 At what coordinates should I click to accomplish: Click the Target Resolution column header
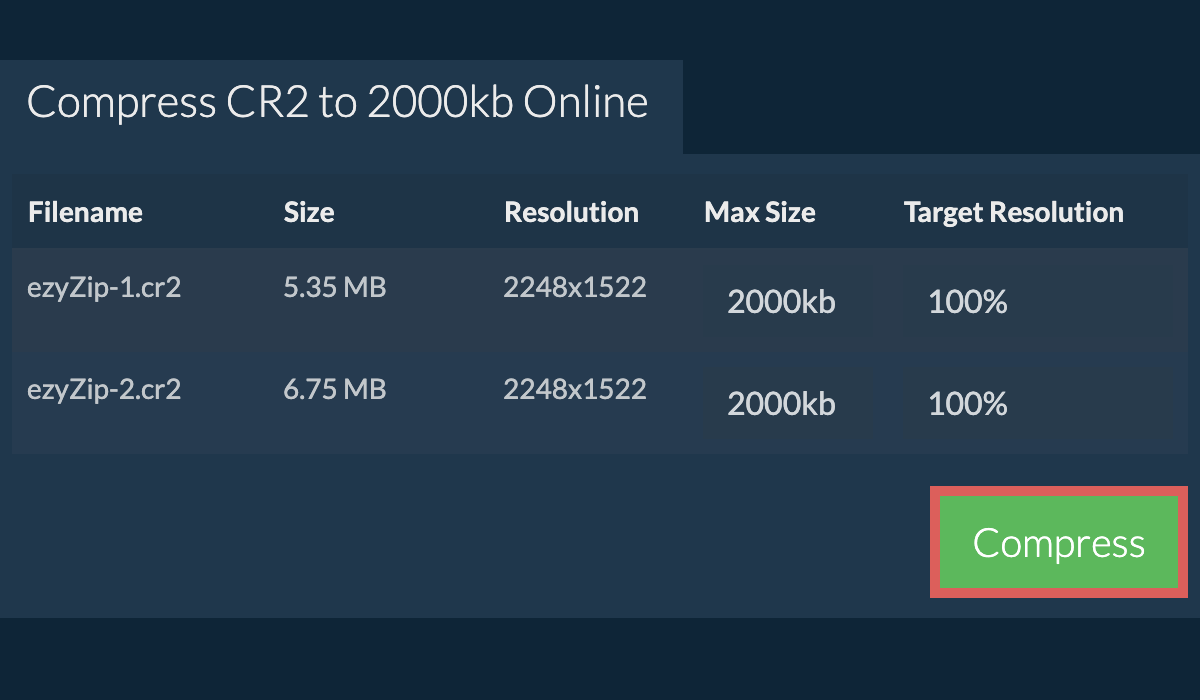click(1013, 212)
